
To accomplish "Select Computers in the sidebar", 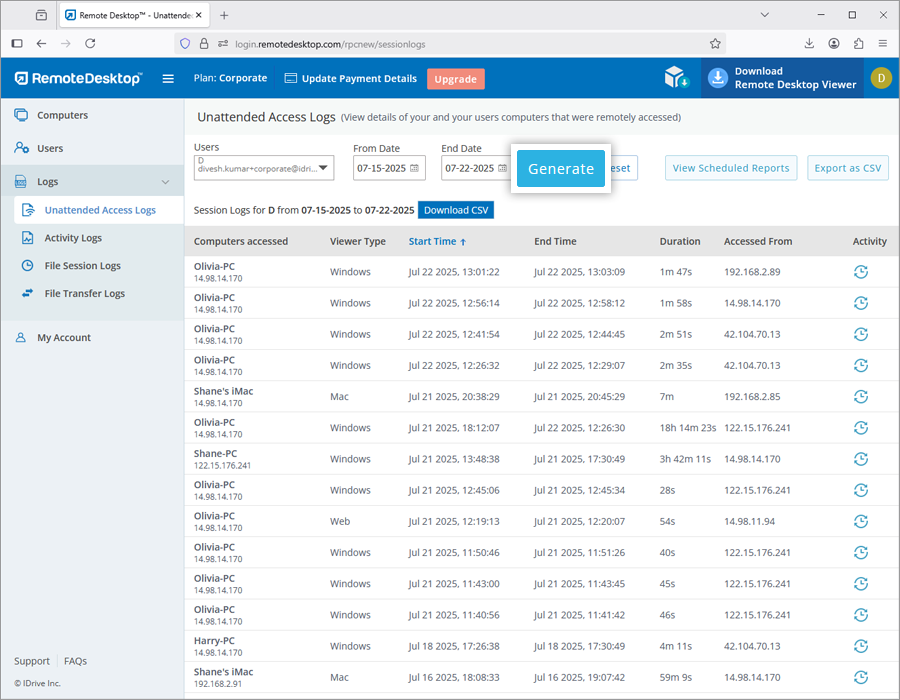I will click(62, 115).
